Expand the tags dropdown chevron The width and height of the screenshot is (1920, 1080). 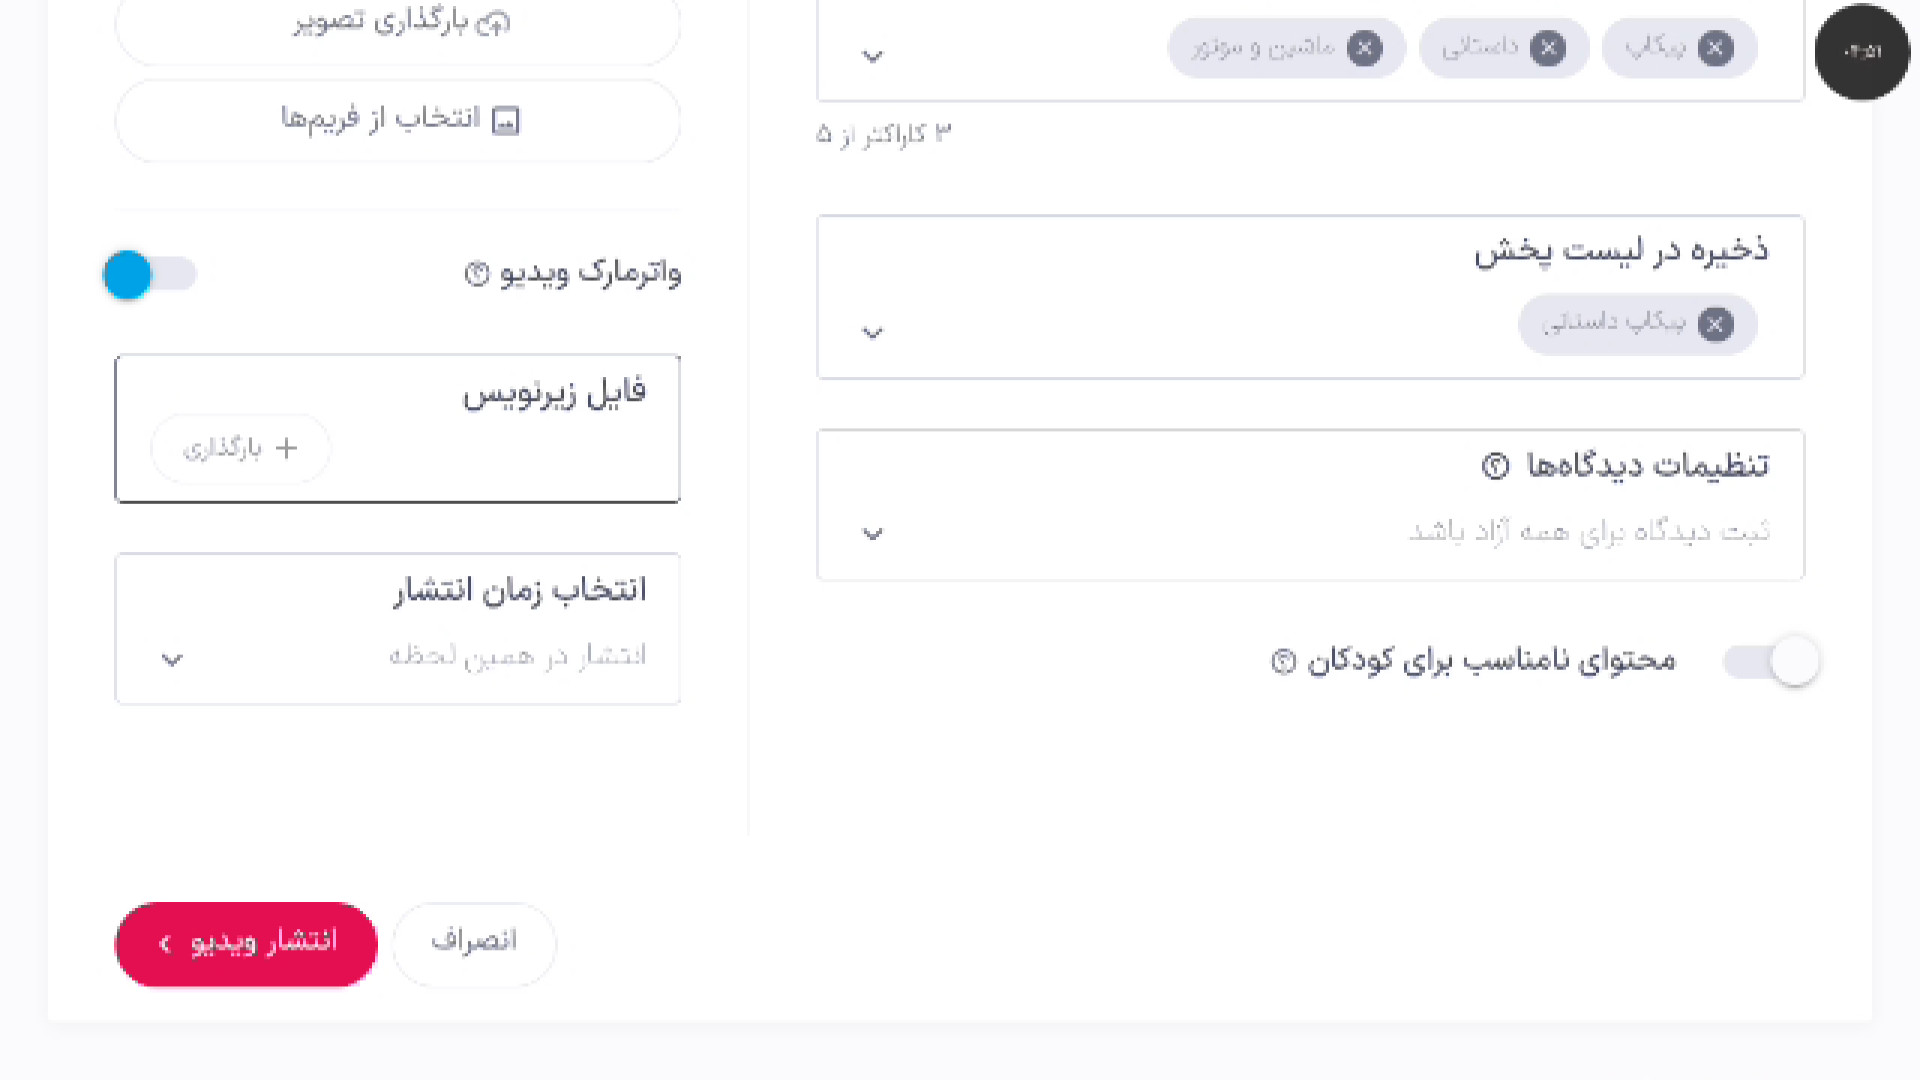point(872,57)
